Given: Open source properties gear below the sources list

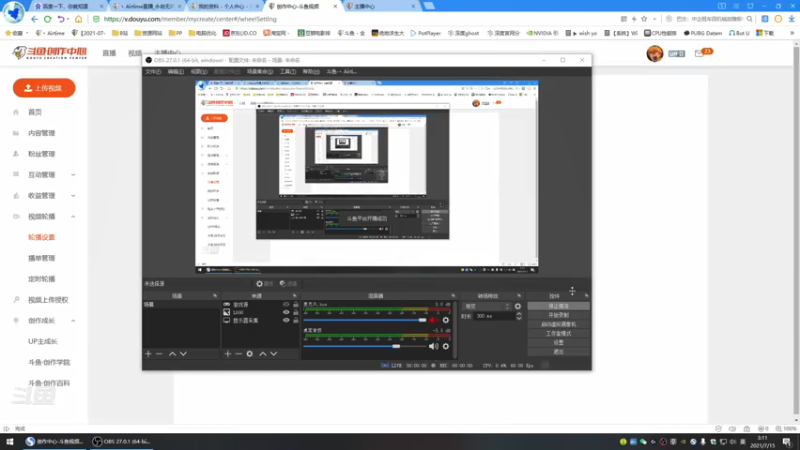Looking at the screenshot, I should [x=249, y=354].
